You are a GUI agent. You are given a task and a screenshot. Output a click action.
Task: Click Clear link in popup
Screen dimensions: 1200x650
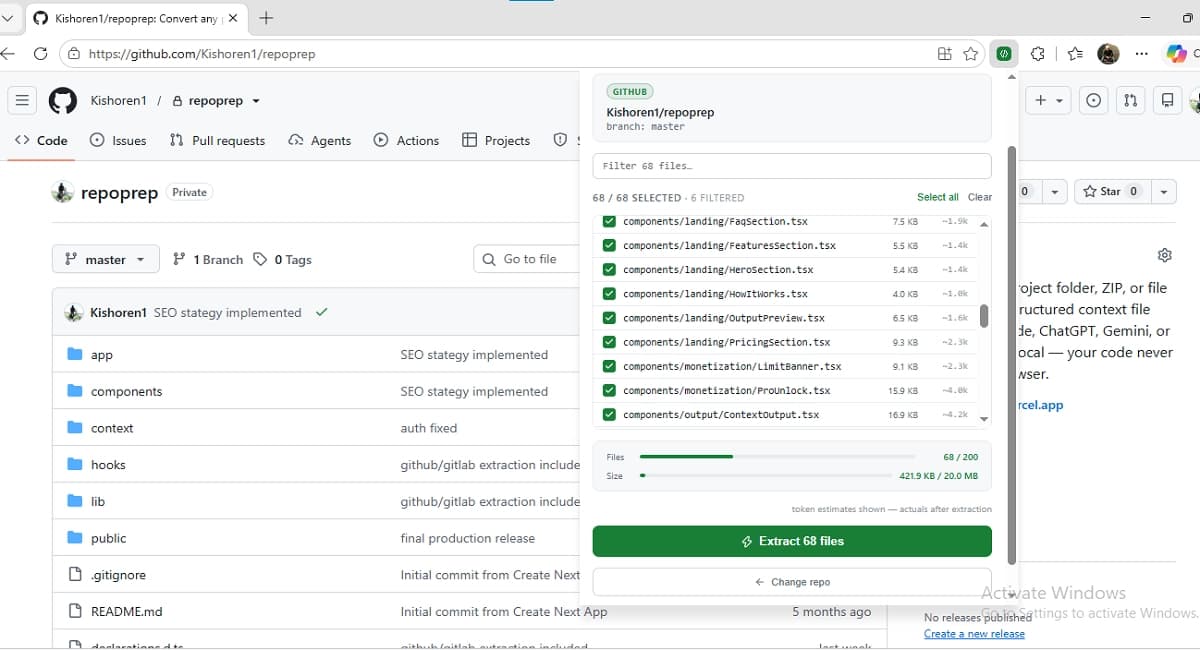pos(980,197)
